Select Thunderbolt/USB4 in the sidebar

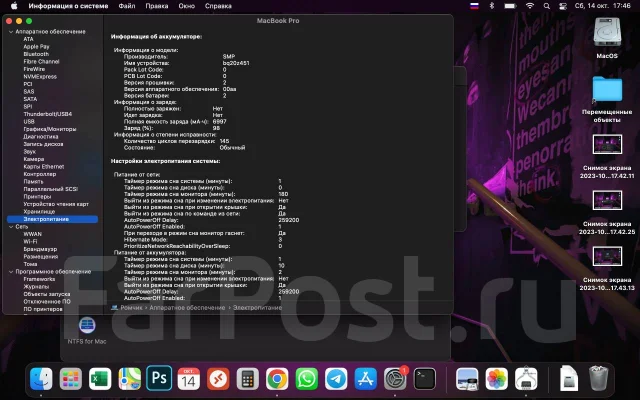pyautogui.click(x=47, y=114)
